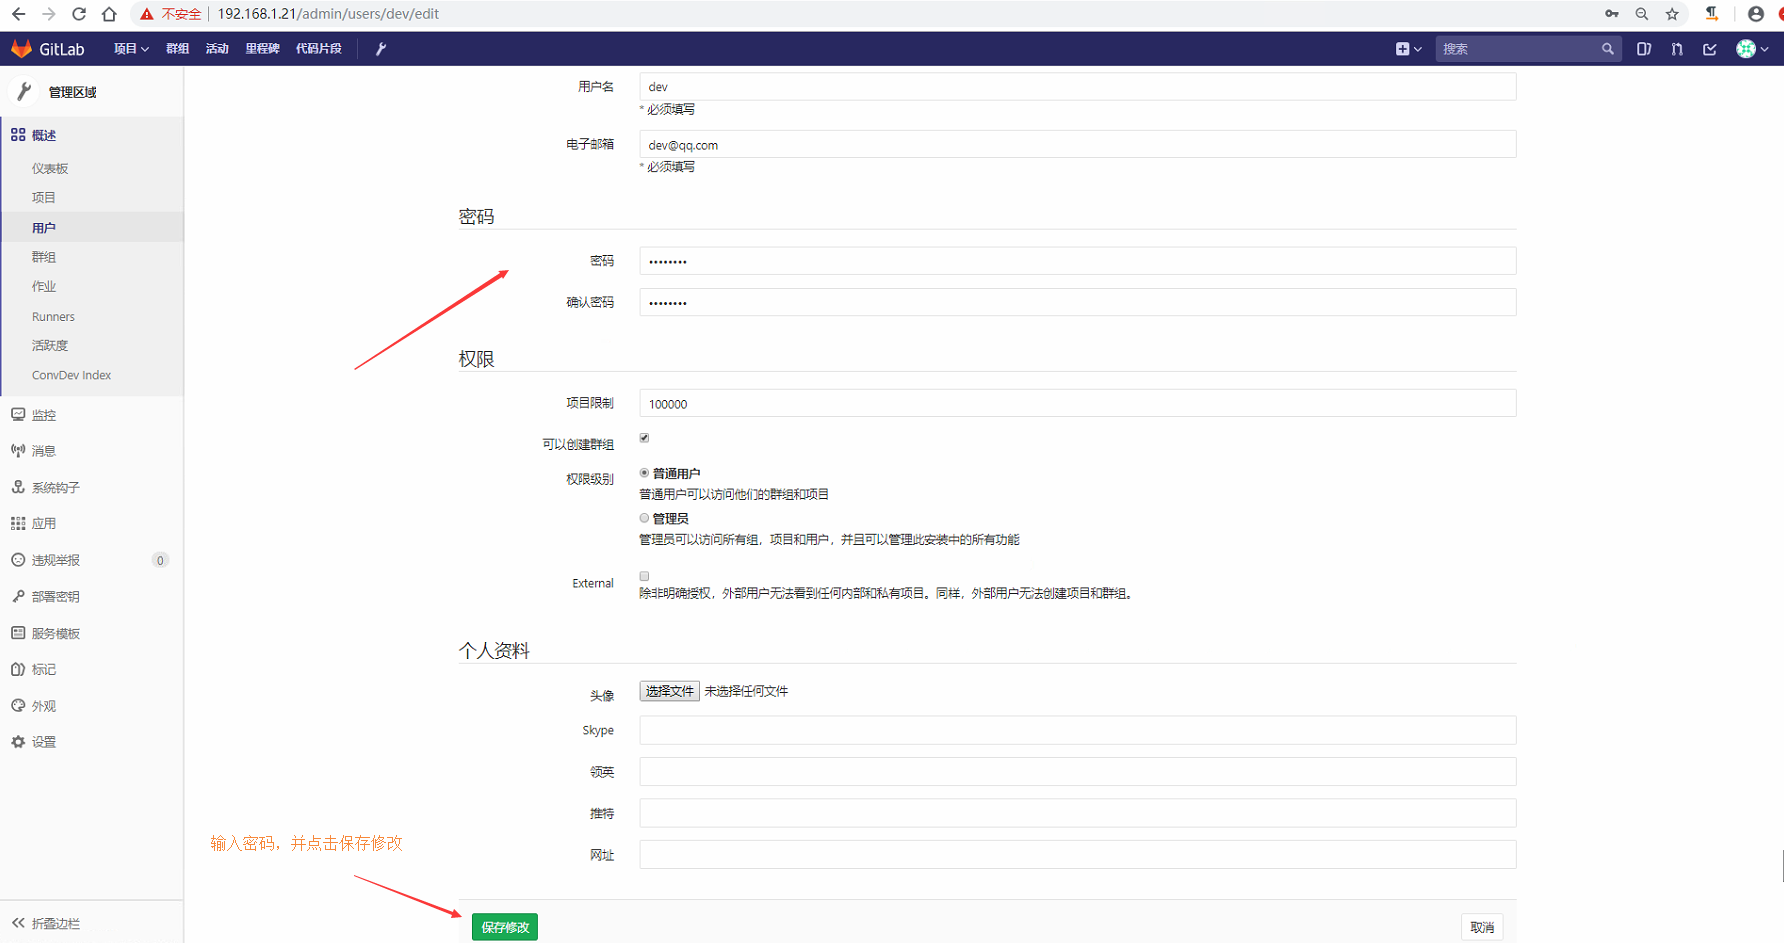Focus the 推特 Twitter field
The height and width of the screenshot is (943, 1784).
click(1078, 813)
